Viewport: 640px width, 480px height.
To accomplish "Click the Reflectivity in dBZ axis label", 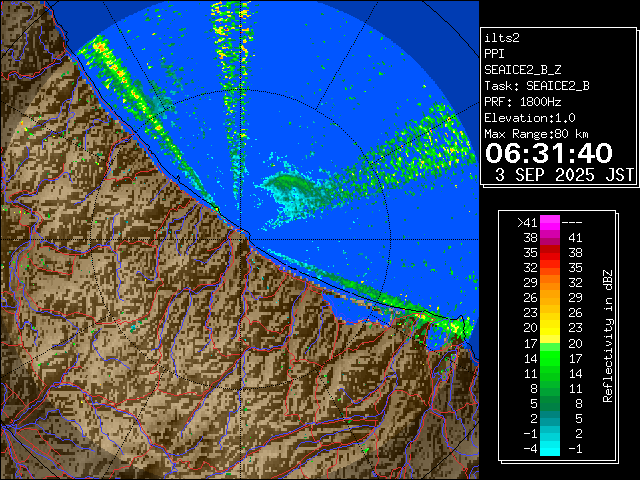I will 608,335.
